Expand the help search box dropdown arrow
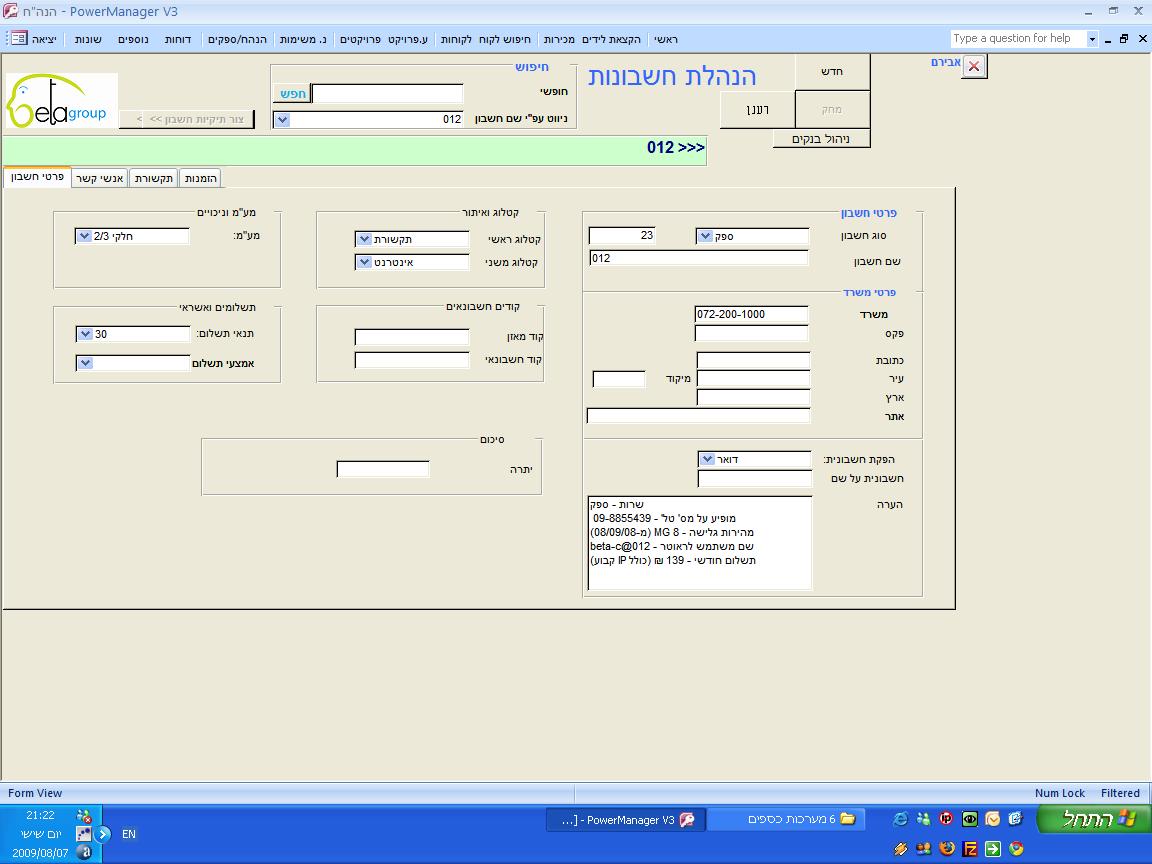 [1092, 39]
